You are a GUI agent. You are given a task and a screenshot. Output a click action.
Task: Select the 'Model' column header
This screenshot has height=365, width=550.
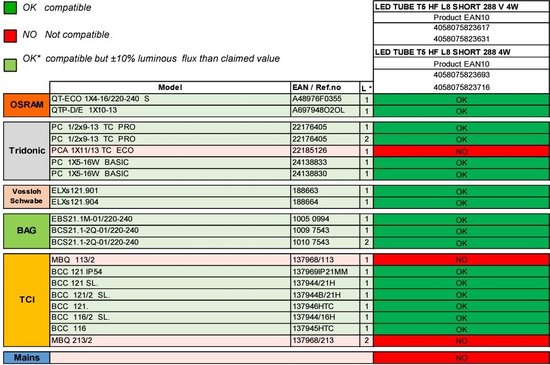pyautogui.click(x=170, y=87)
